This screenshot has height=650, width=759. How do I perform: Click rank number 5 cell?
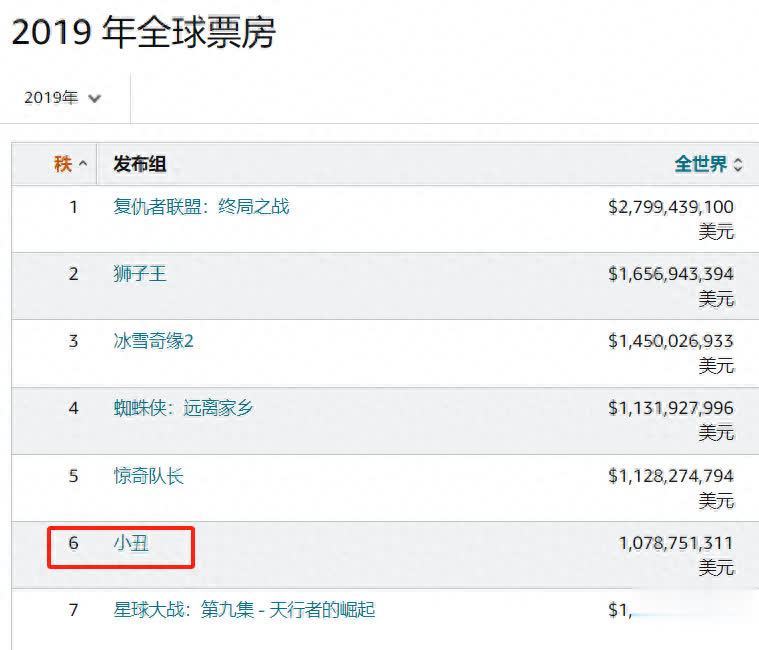pos(74,476)
